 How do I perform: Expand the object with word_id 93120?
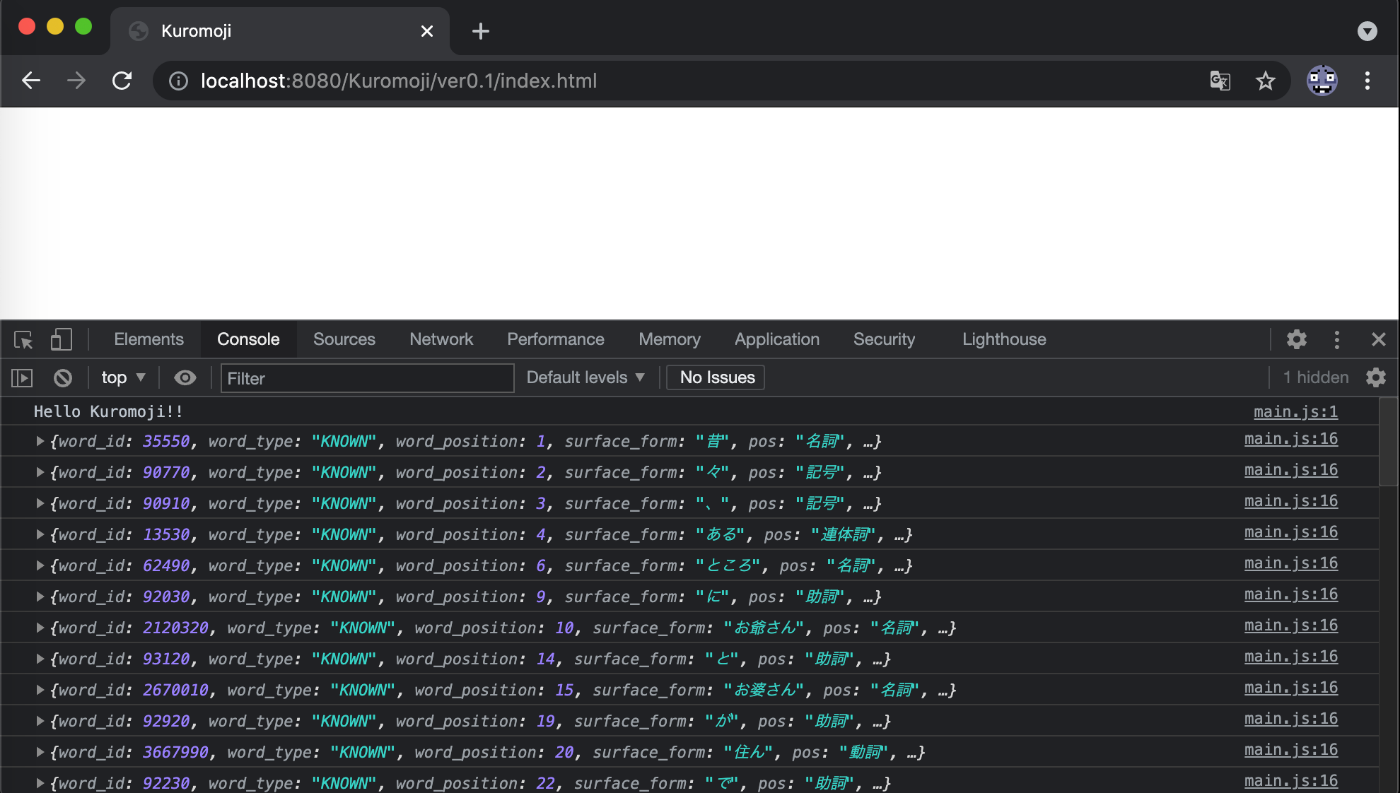click(41, 658)
